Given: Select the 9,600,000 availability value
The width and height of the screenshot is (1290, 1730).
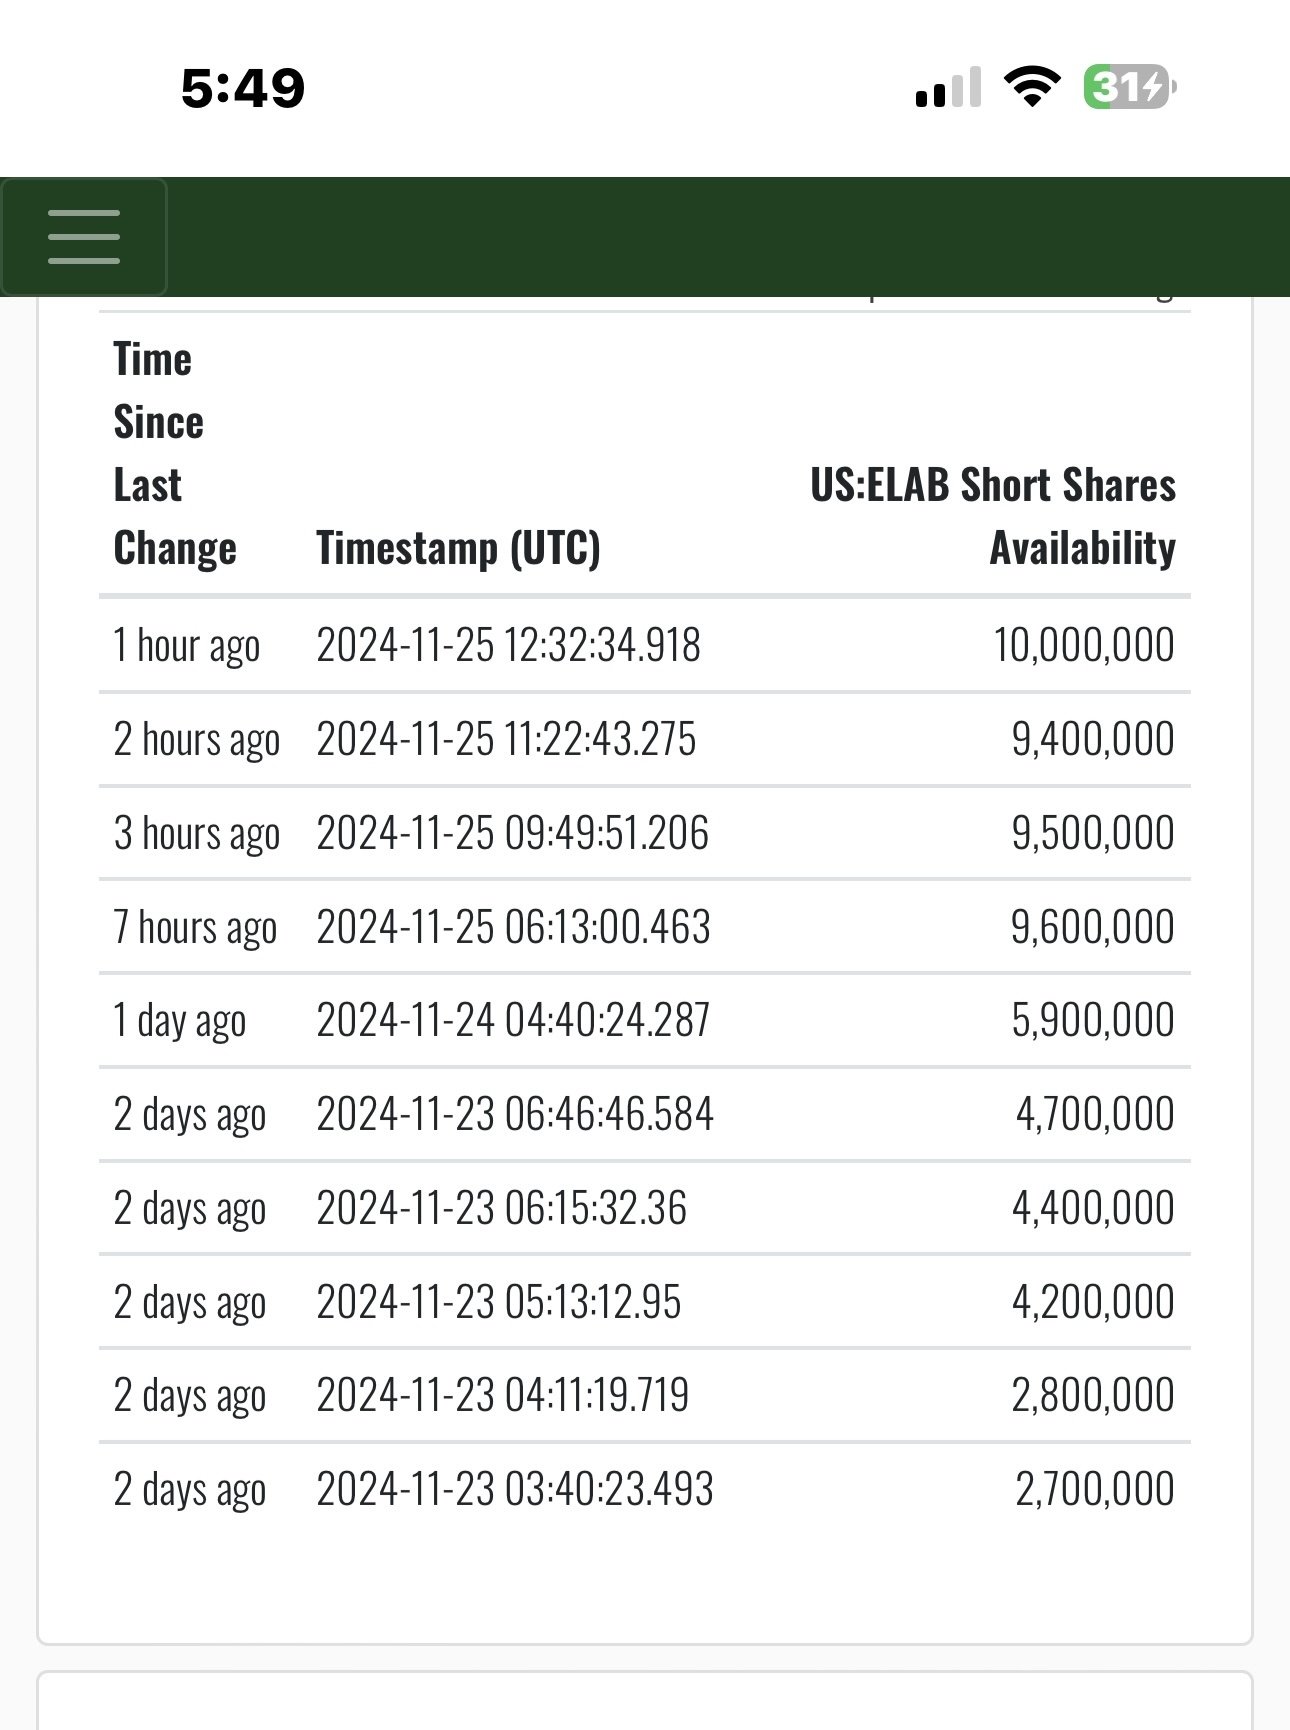Looking at the screenshot, I should click(x=1093, y=927).
